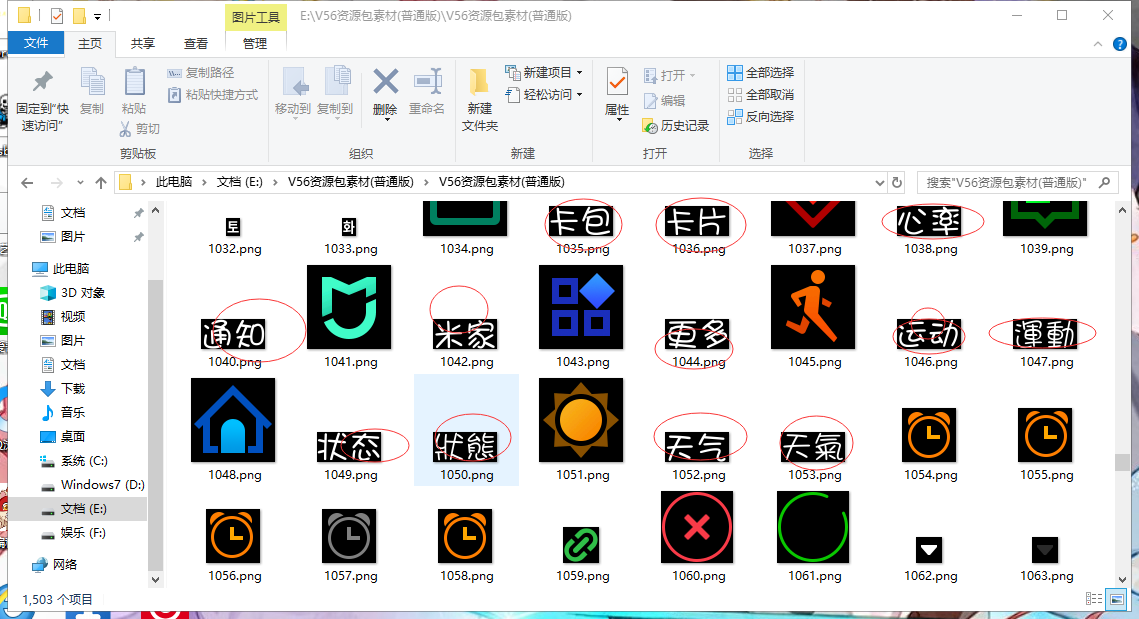Click the Rename (重命名) ribbon icon
This screenshot has width=1139, height=619.
427,84
